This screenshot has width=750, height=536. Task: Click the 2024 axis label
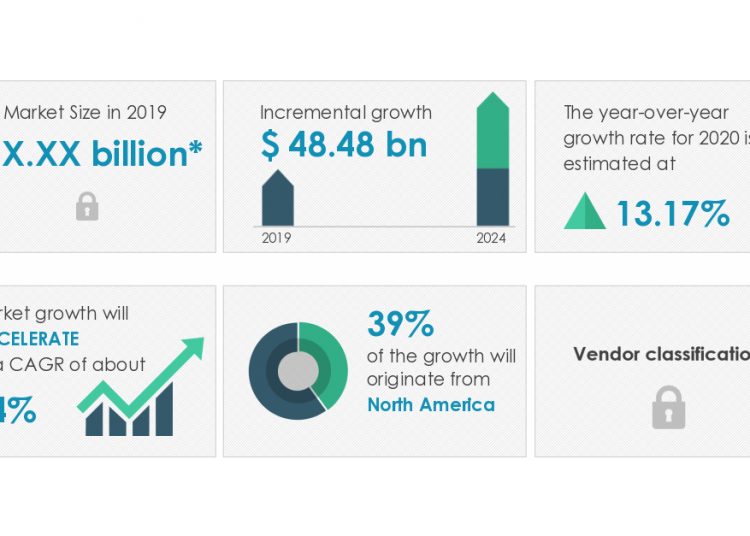[x=491, y=238]
